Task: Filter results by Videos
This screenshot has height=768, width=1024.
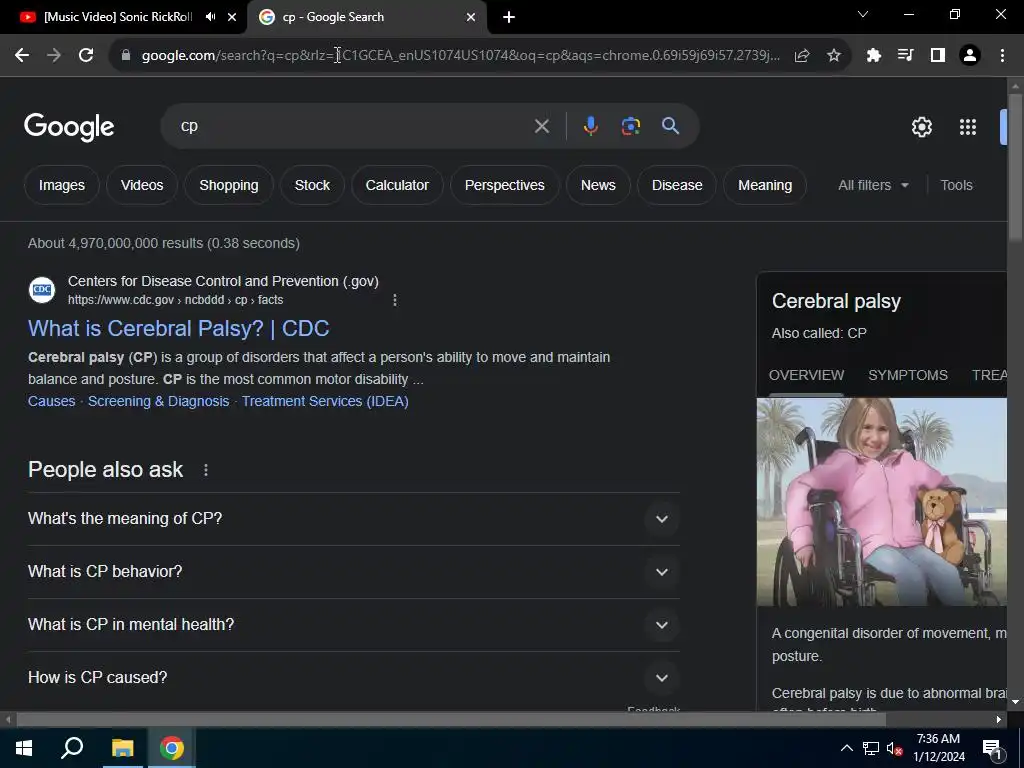Action: click(142, 185)
